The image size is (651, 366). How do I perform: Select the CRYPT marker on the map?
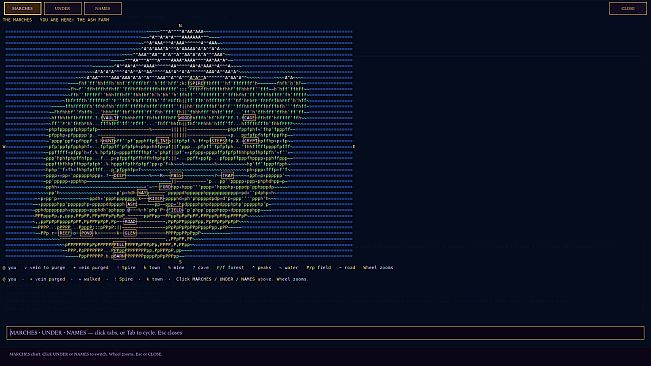[x=250, y=141]
